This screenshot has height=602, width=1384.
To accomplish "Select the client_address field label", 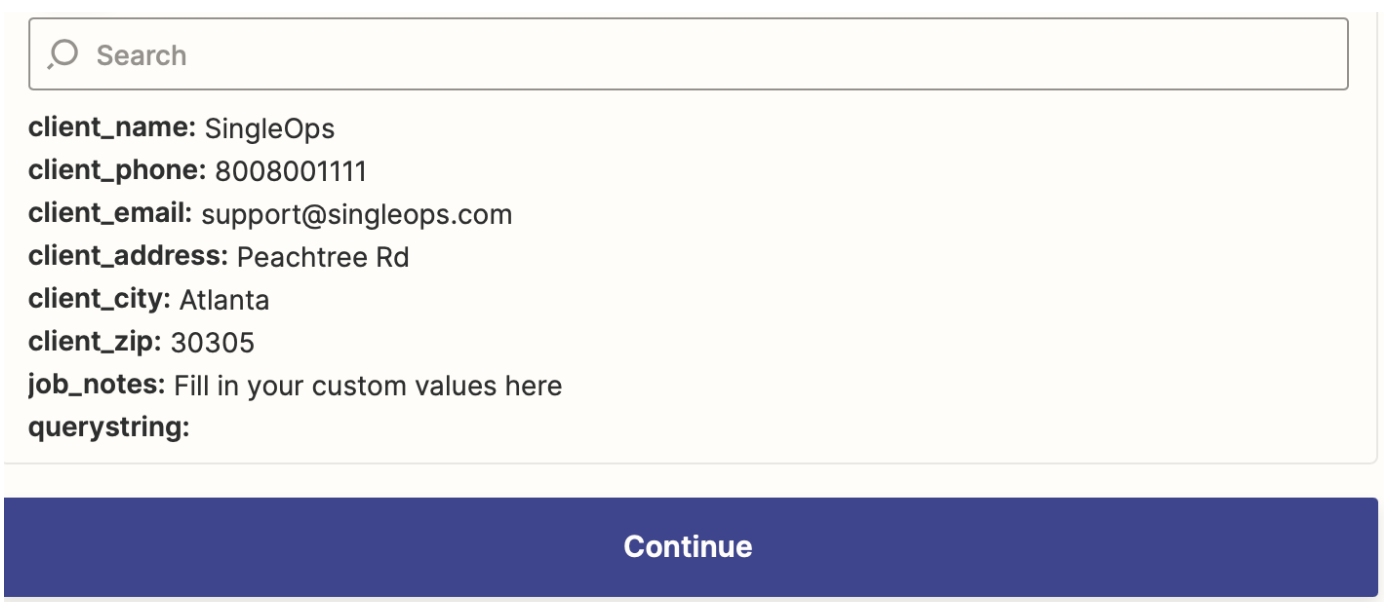I will [128, 257].
